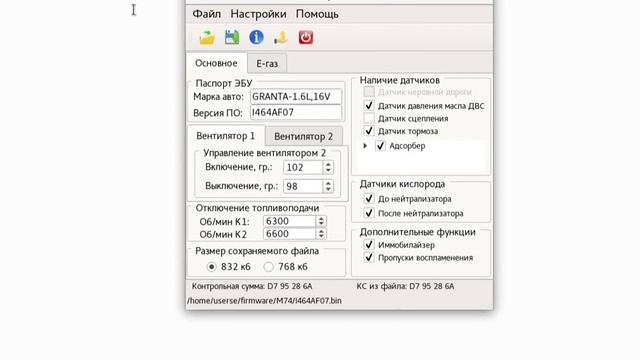This screenshot has width=640, height=360.
Task: Open the Помощь menu
Action: pos(317,14)
